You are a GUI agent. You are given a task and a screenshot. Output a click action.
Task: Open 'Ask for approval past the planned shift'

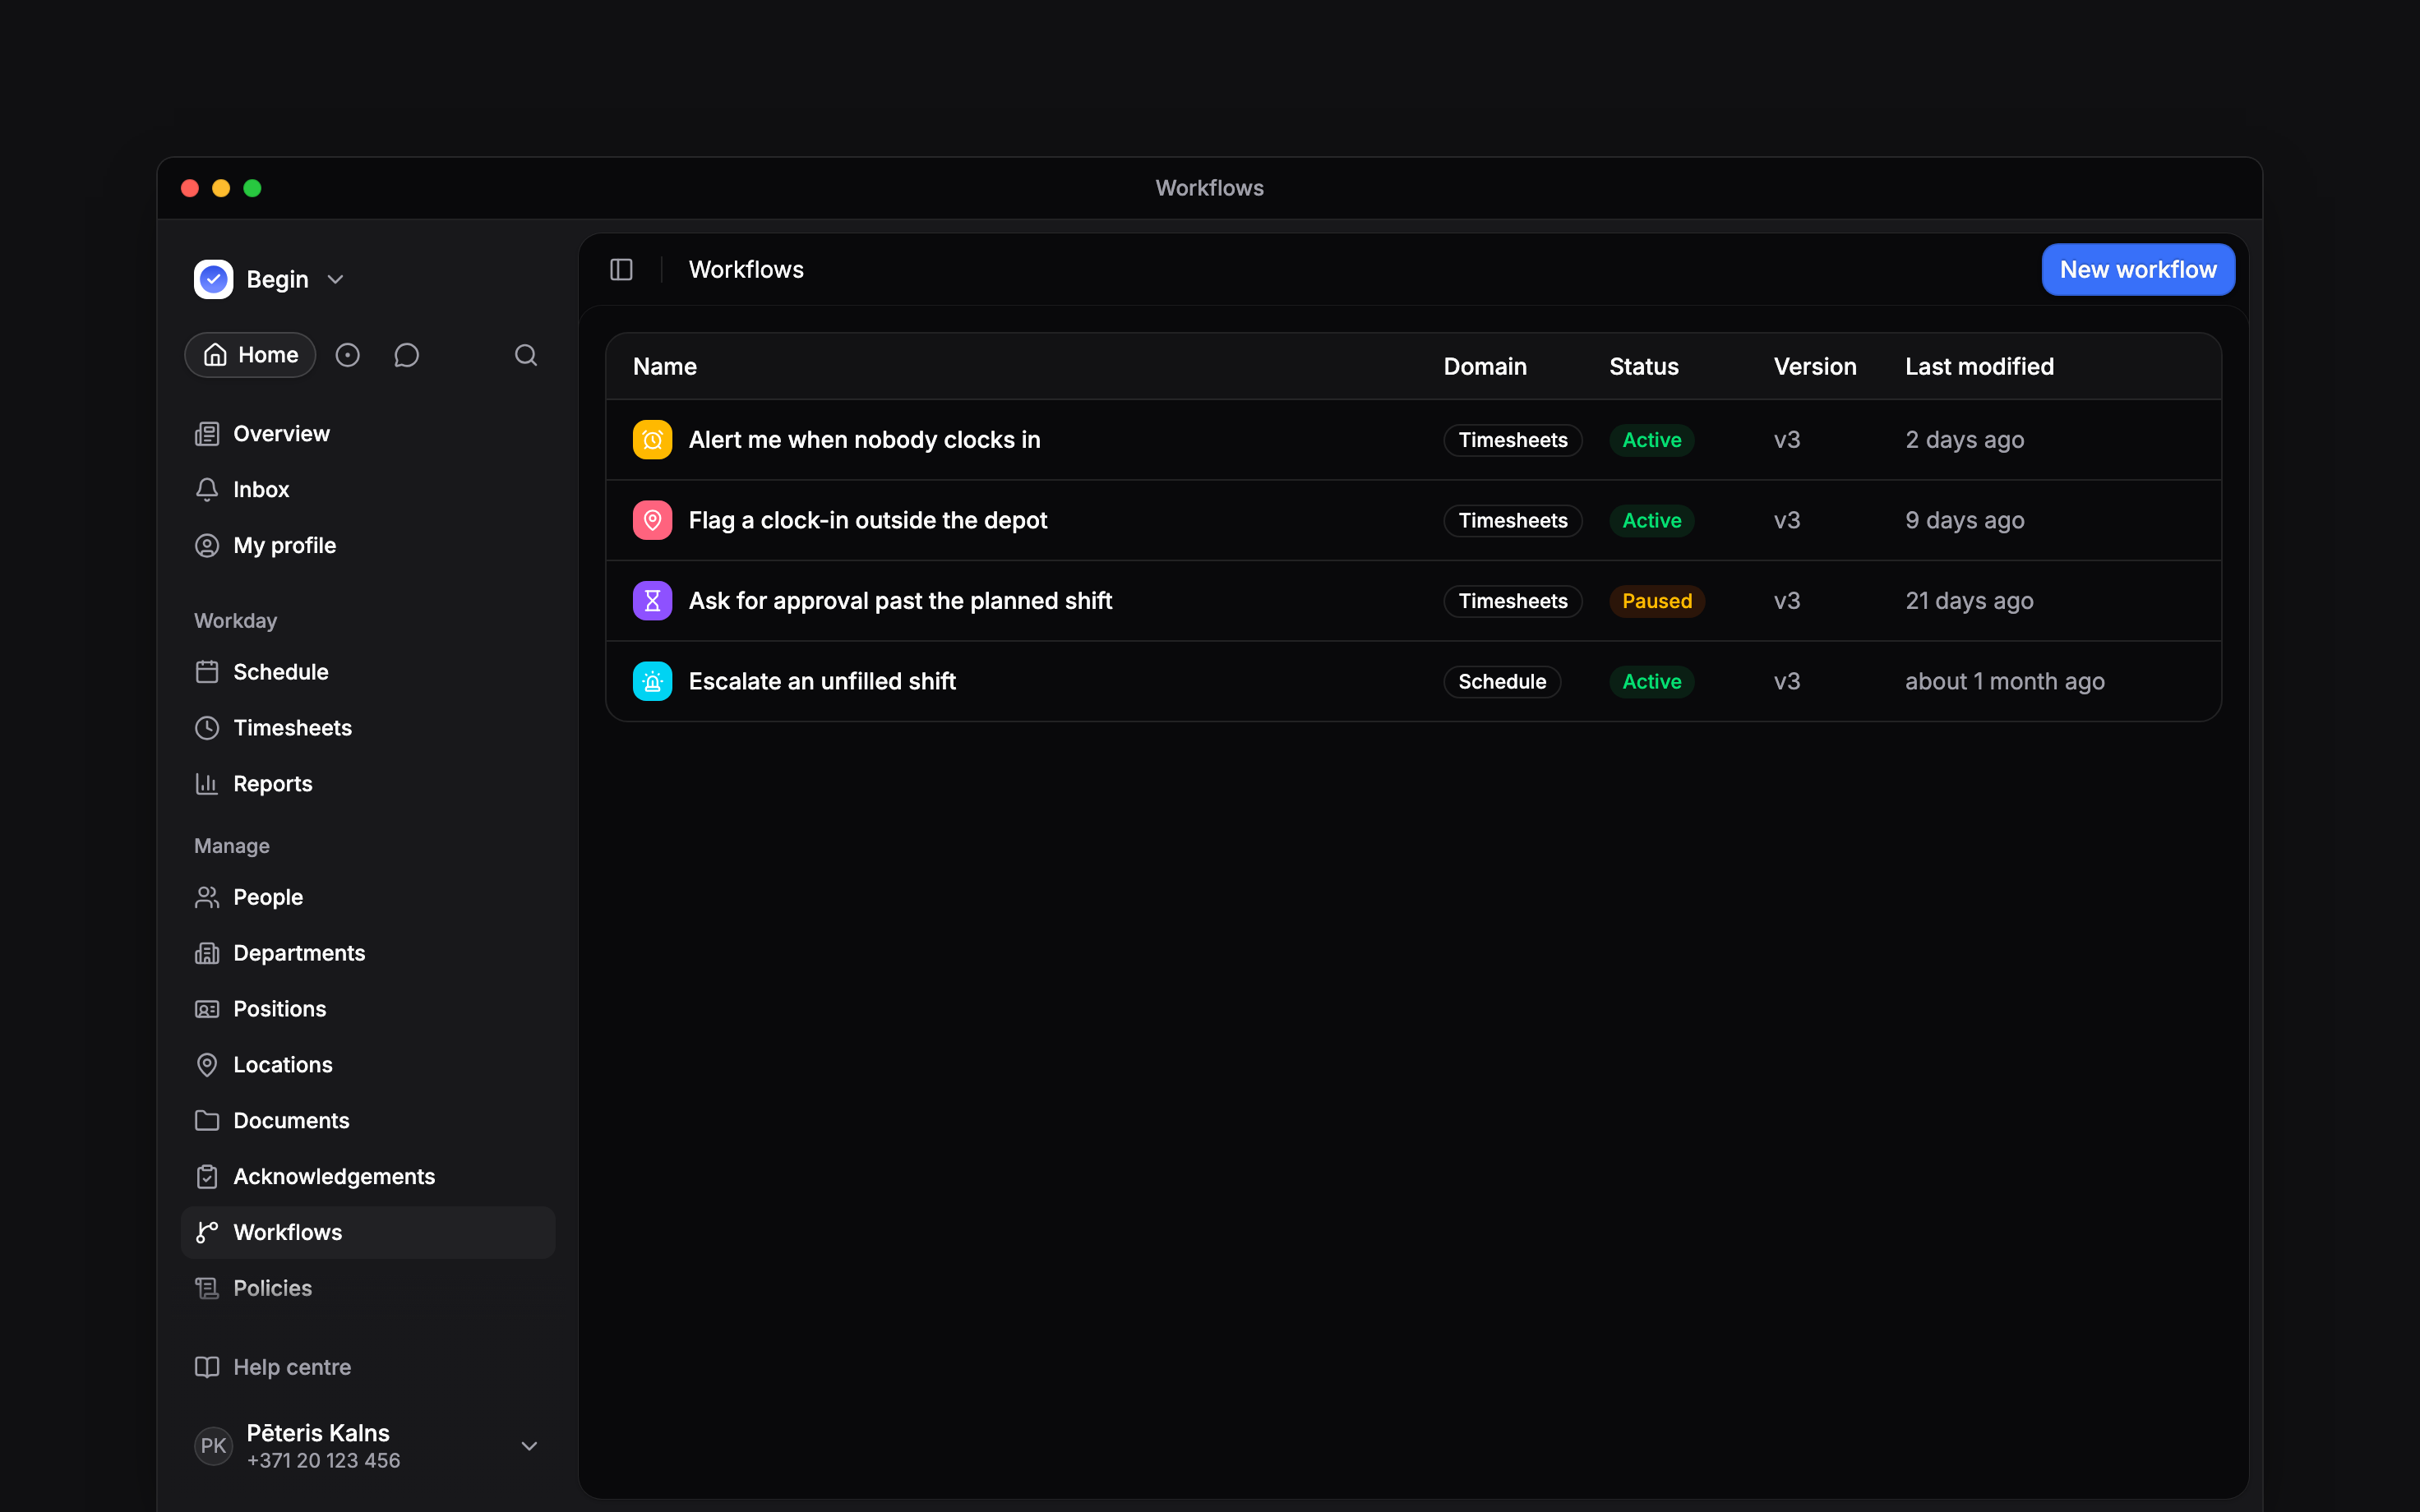[900, 601]
